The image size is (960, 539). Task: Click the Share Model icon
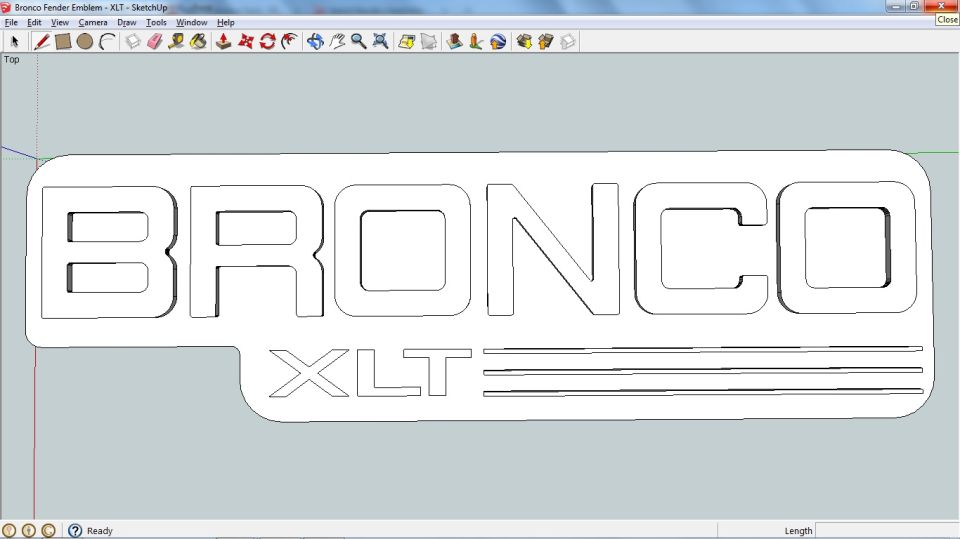(546, 42)
